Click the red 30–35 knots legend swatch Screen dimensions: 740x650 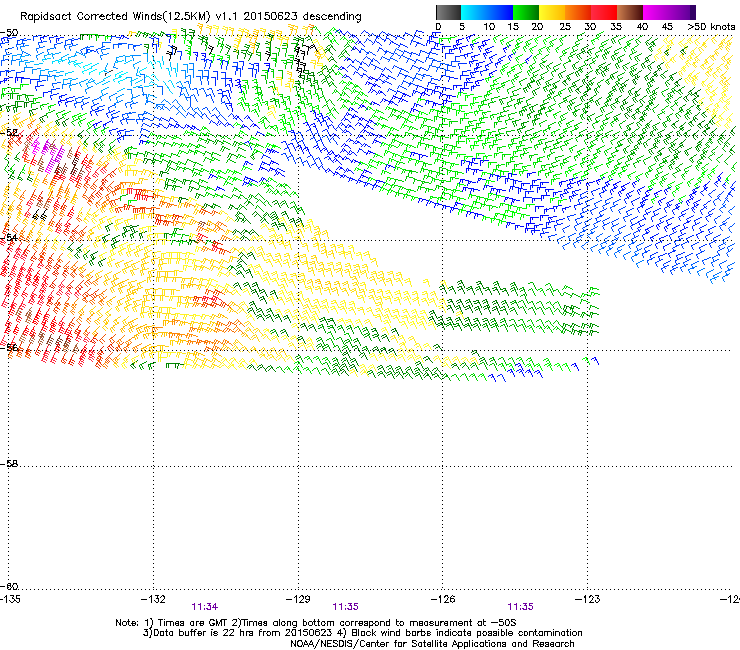(604, 12)
